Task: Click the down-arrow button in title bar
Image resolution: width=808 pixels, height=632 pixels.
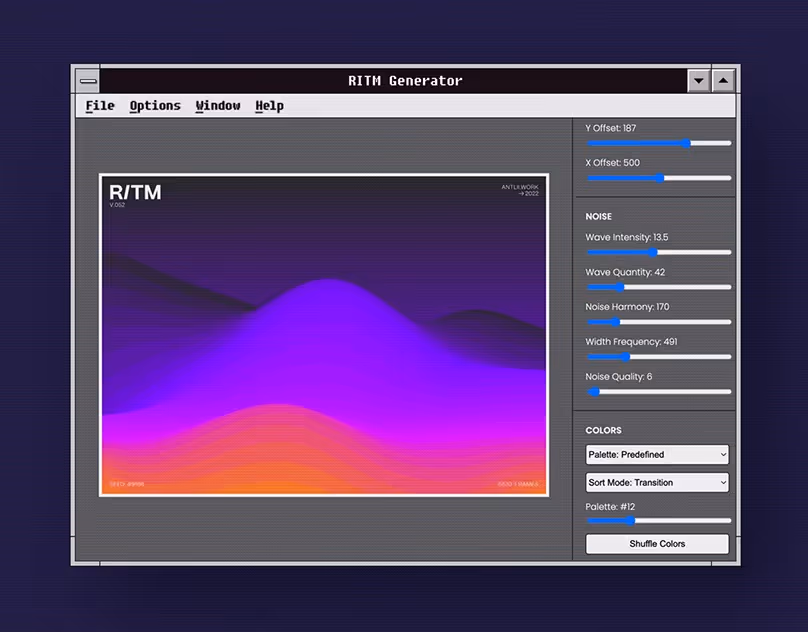Action: tap(699, 81)
